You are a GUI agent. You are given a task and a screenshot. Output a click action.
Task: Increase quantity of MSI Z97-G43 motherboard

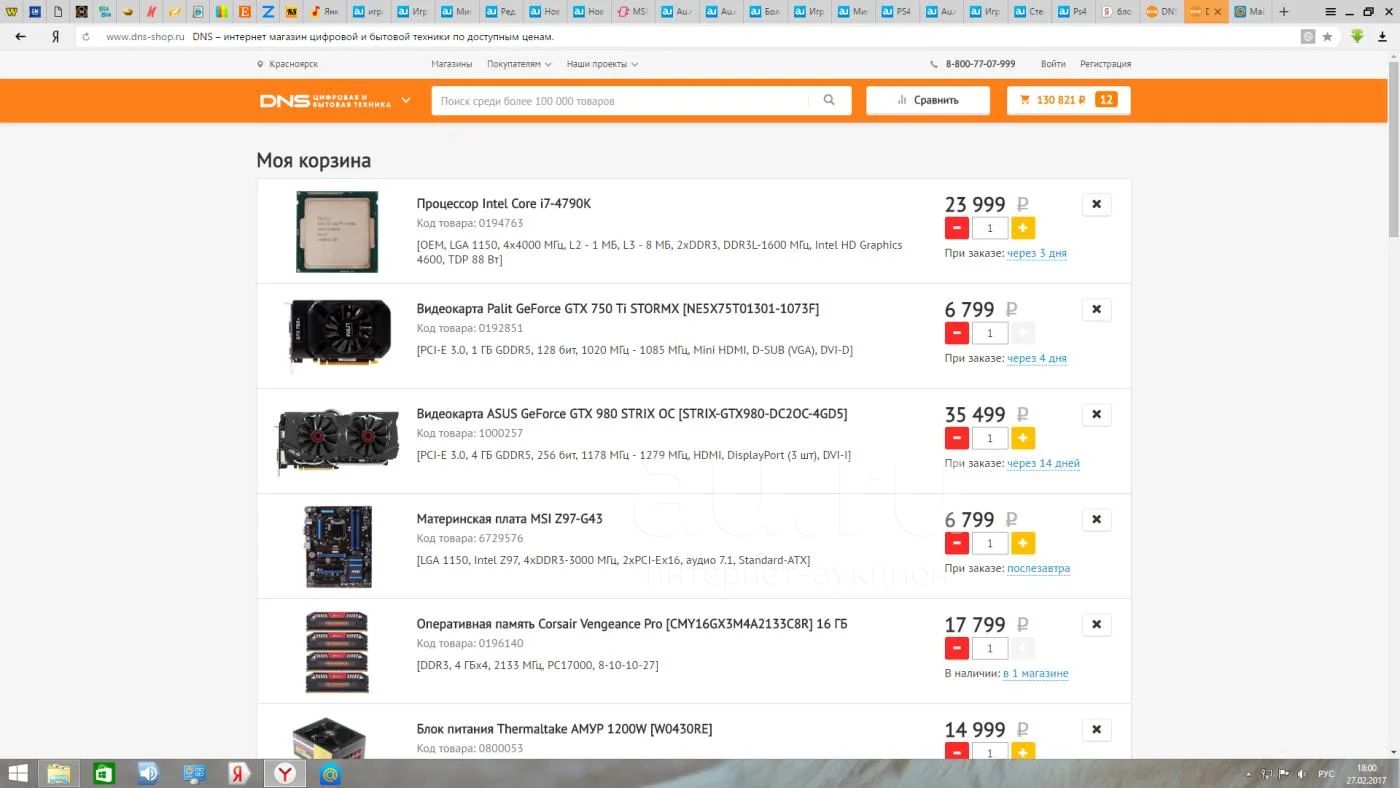click(x=1023, y=543)
